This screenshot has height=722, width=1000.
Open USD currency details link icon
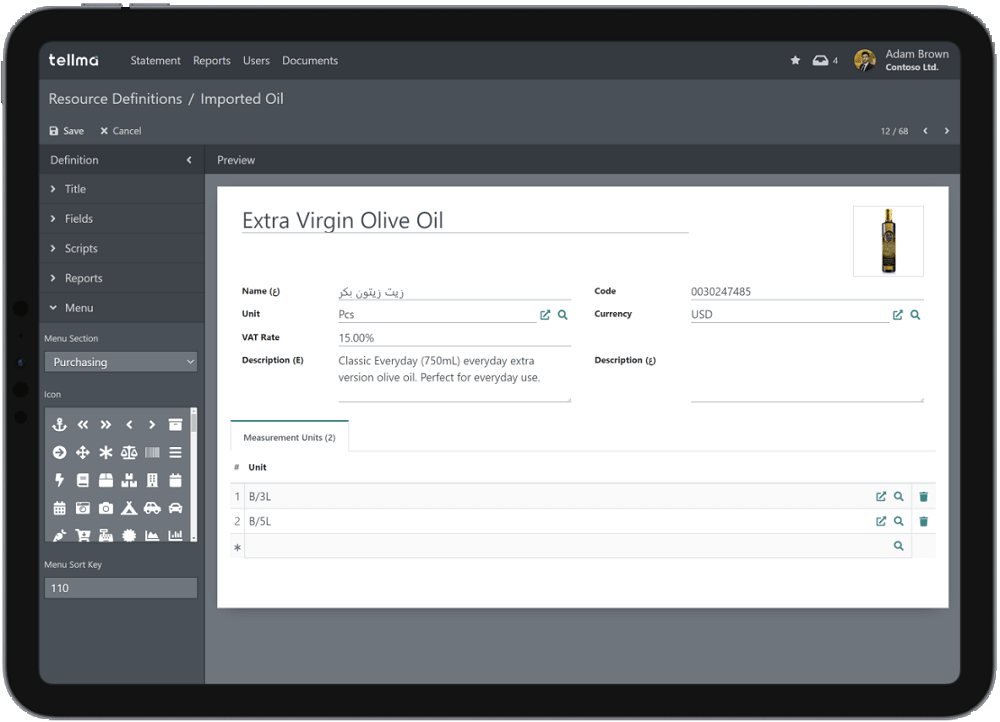pos(898,315)
